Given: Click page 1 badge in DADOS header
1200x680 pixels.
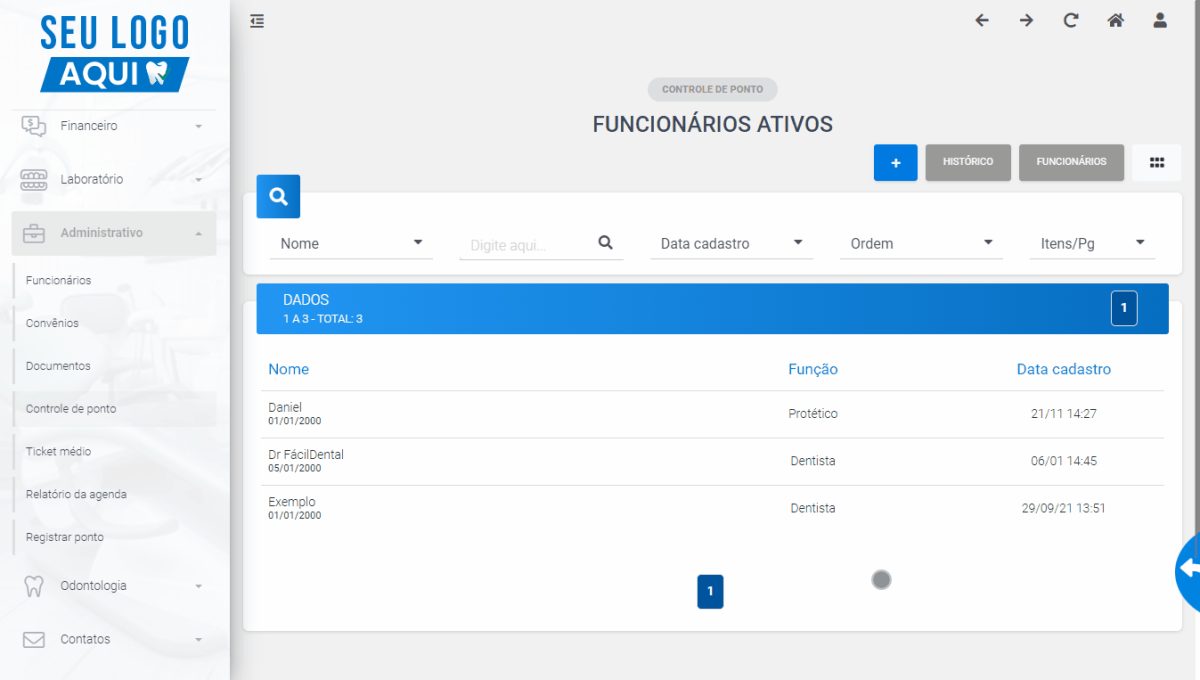Looking at the screenshot, I should 1124,308.
